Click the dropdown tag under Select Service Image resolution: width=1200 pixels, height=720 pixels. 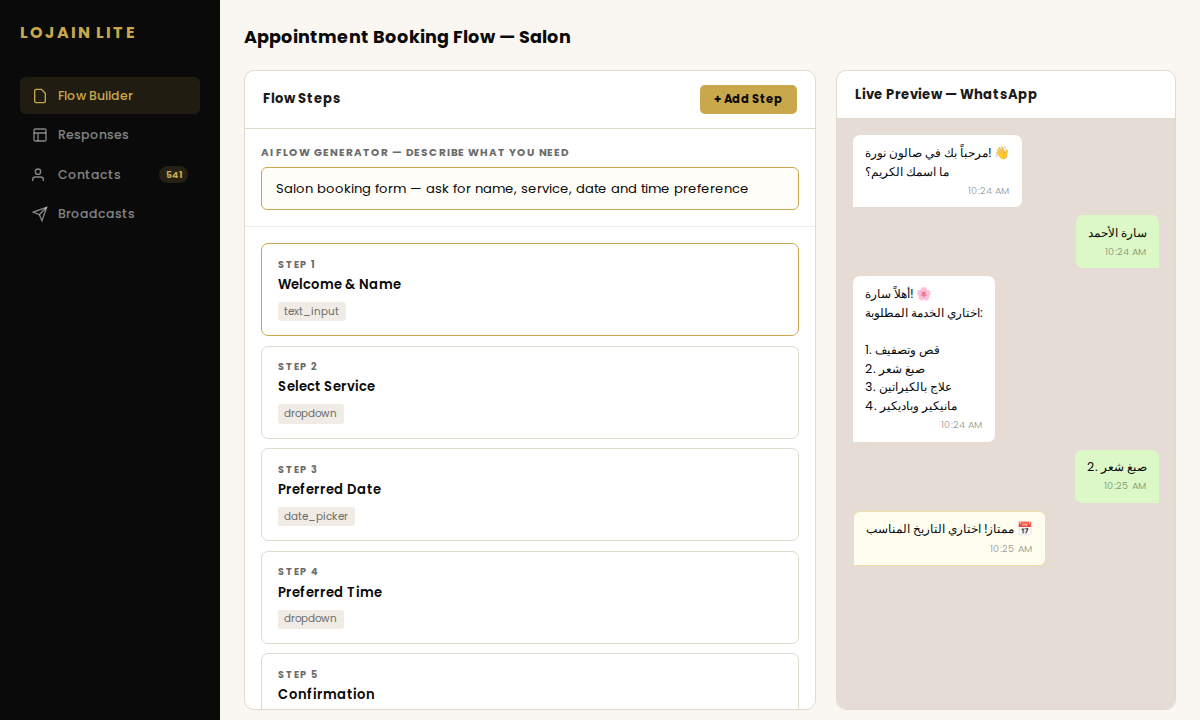point(310,414)
